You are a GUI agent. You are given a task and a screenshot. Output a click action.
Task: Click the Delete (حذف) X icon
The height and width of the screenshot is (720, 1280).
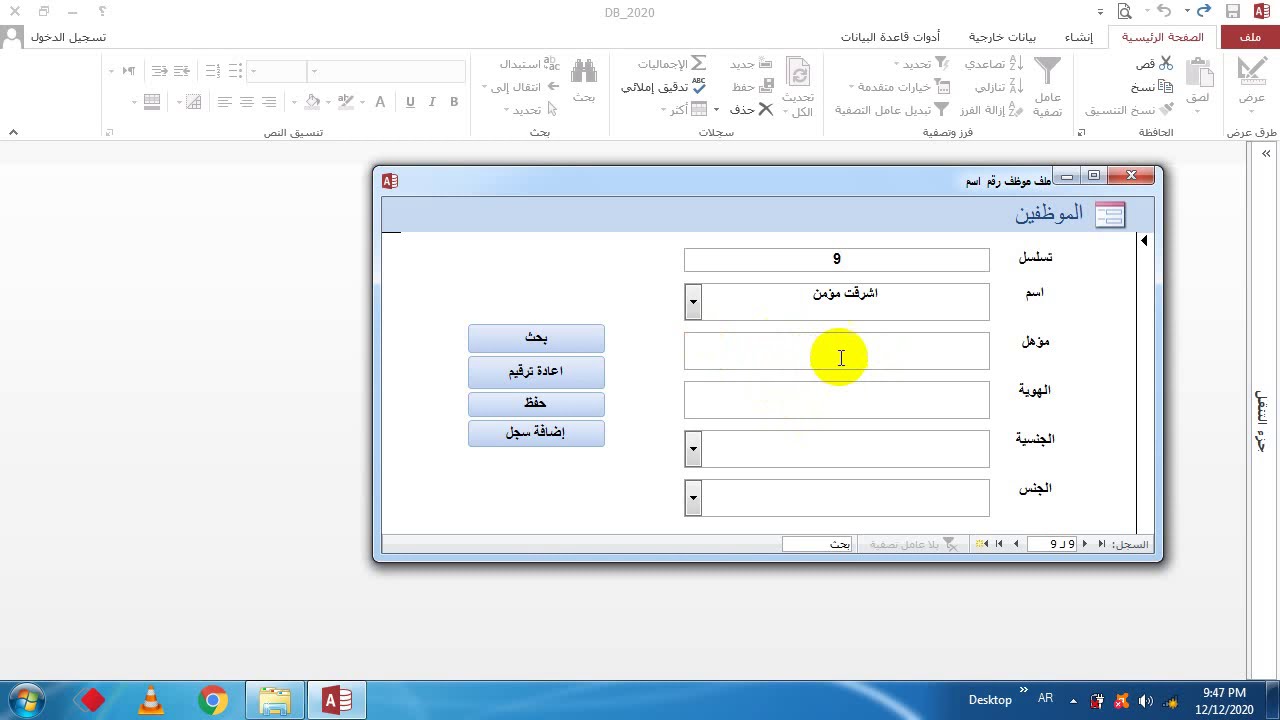pyautogui.click(x=766, y=110)
